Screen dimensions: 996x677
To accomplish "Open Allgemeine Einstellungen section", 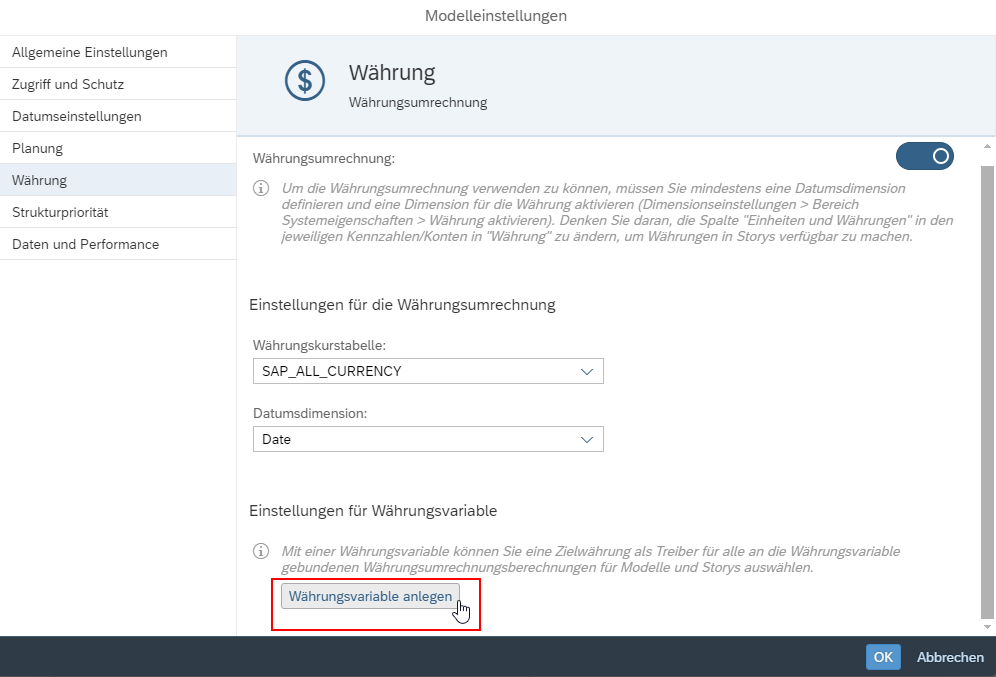I will (118, 52).
